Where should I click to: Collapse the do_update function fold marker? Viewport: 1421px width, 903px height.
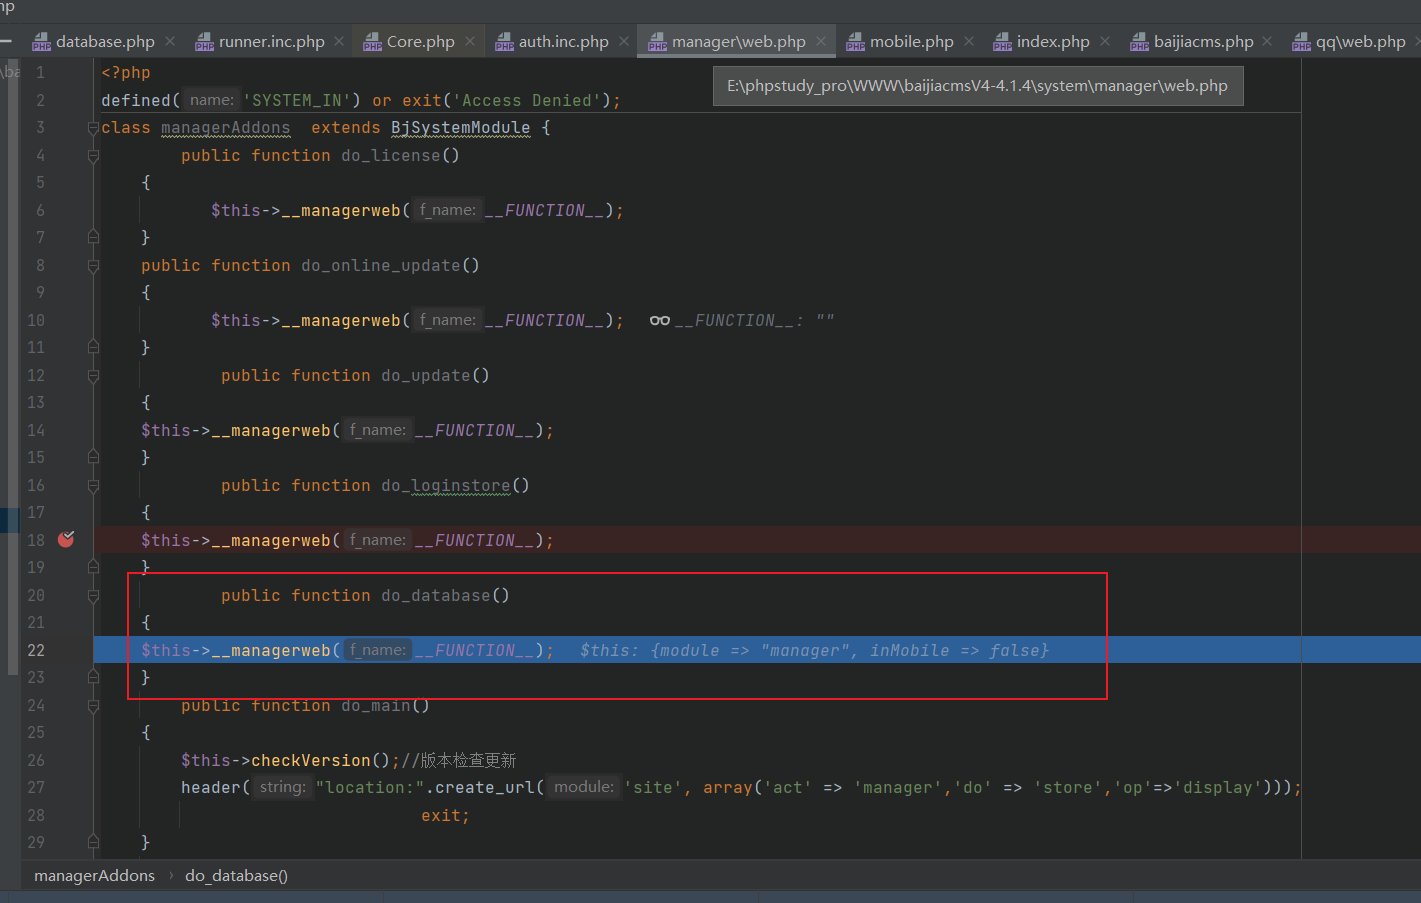tap(93, 376)
